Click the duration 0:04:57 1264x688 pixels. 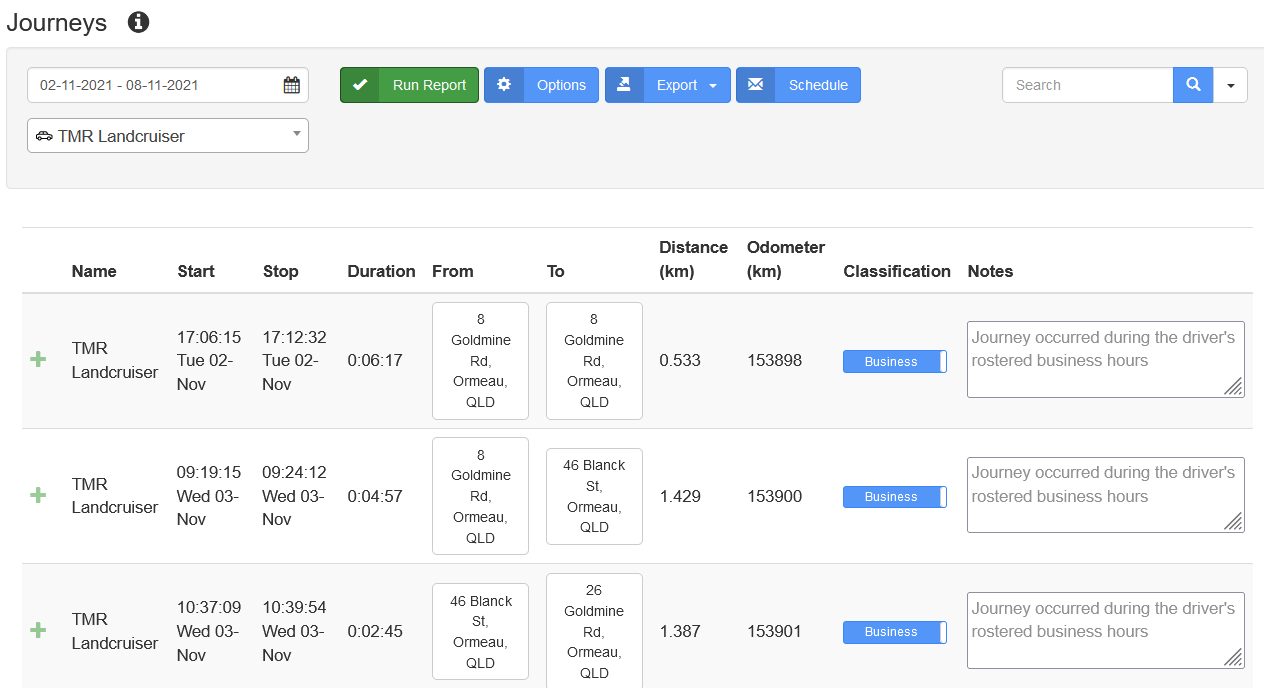(375, 496)
